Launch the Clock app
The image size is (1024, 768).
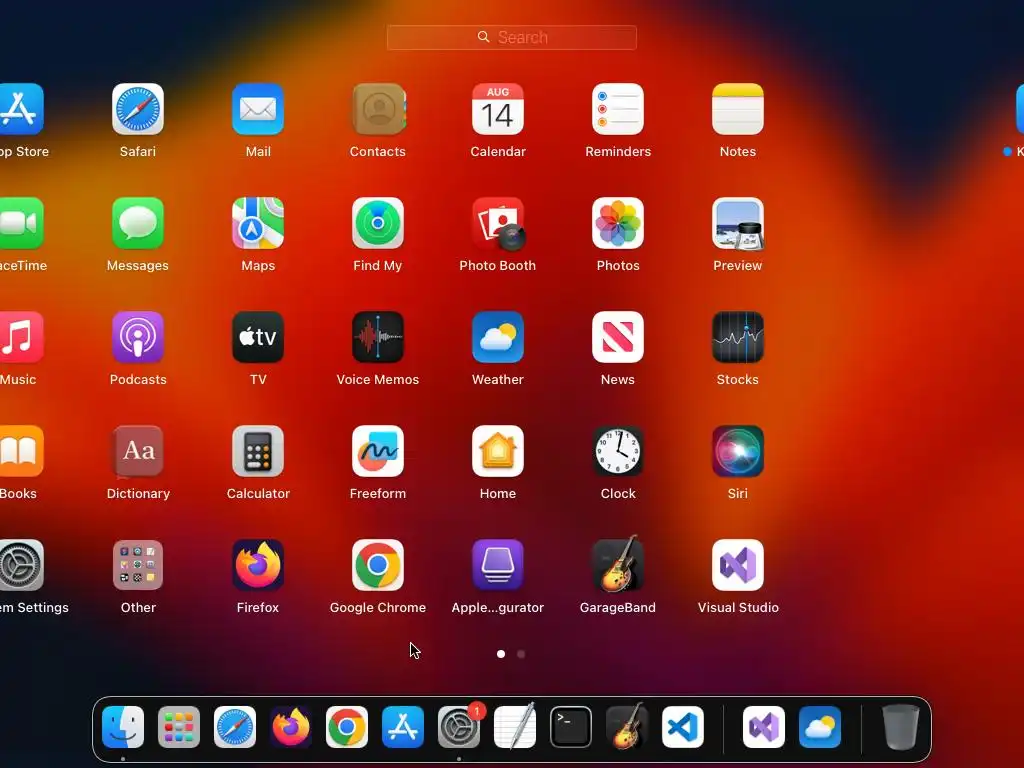pyautogui.click(x=618, y=451)
